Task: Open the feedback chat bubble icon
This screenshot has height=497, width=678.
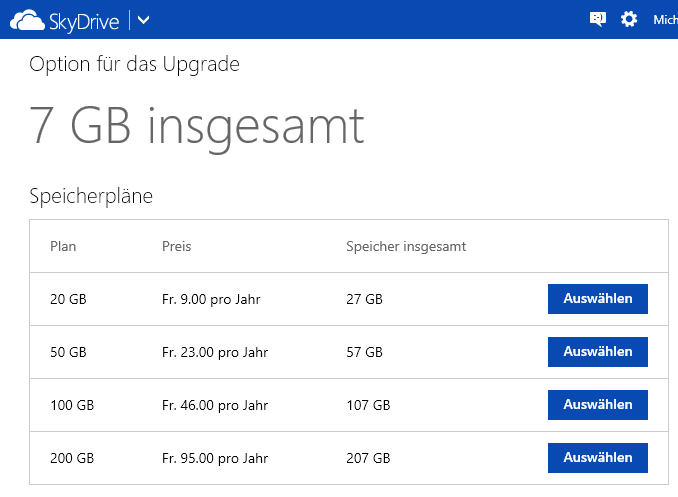Action: (598, 19)
